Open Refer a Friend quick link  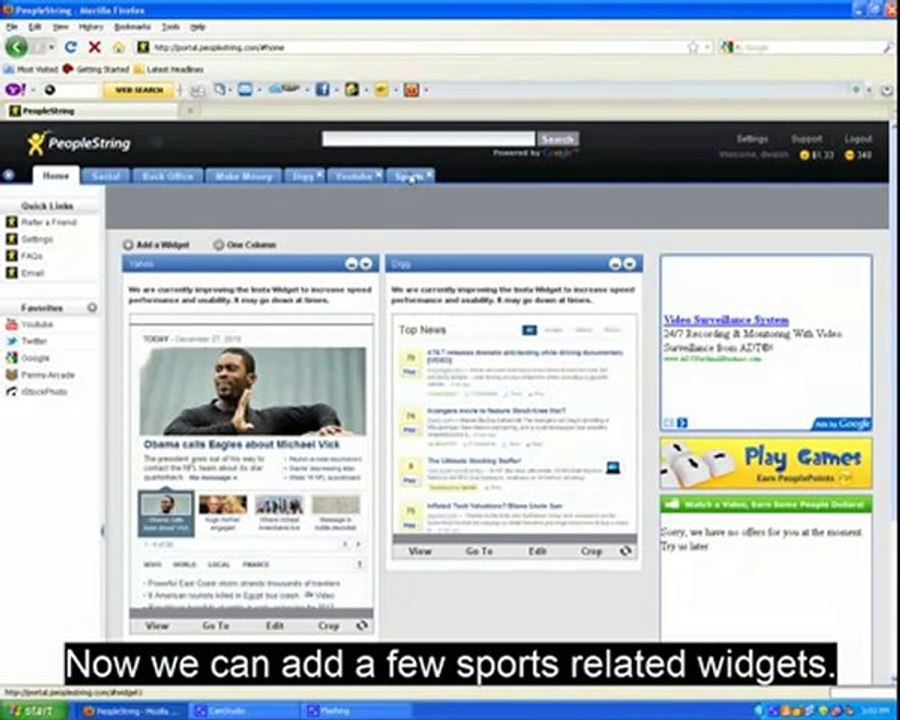click(48, 222)
